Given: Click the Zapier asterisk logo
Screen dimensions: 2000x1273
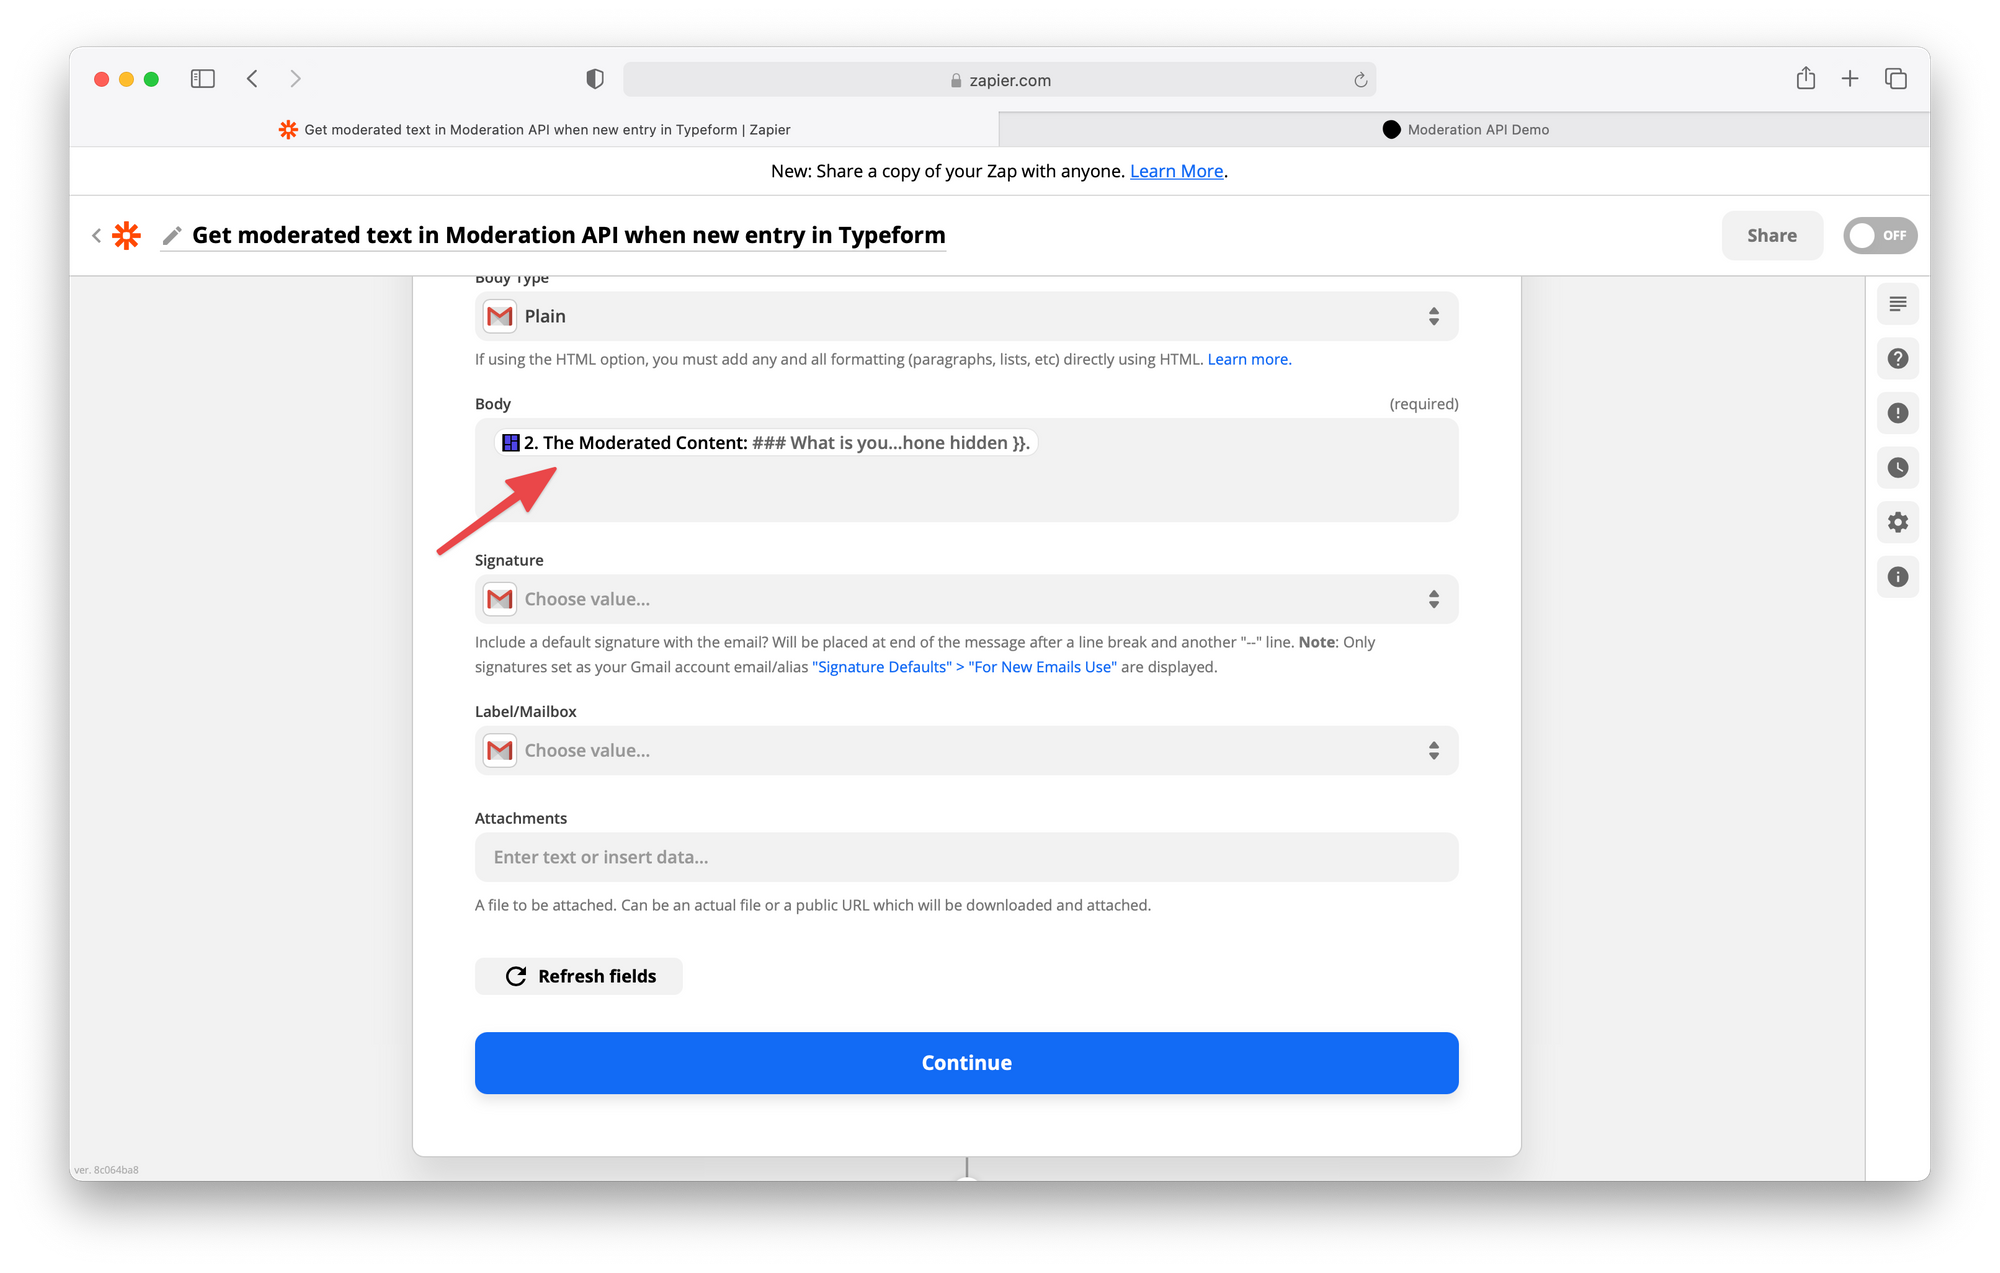Looking at the screenshot, I should click(127, 235).
